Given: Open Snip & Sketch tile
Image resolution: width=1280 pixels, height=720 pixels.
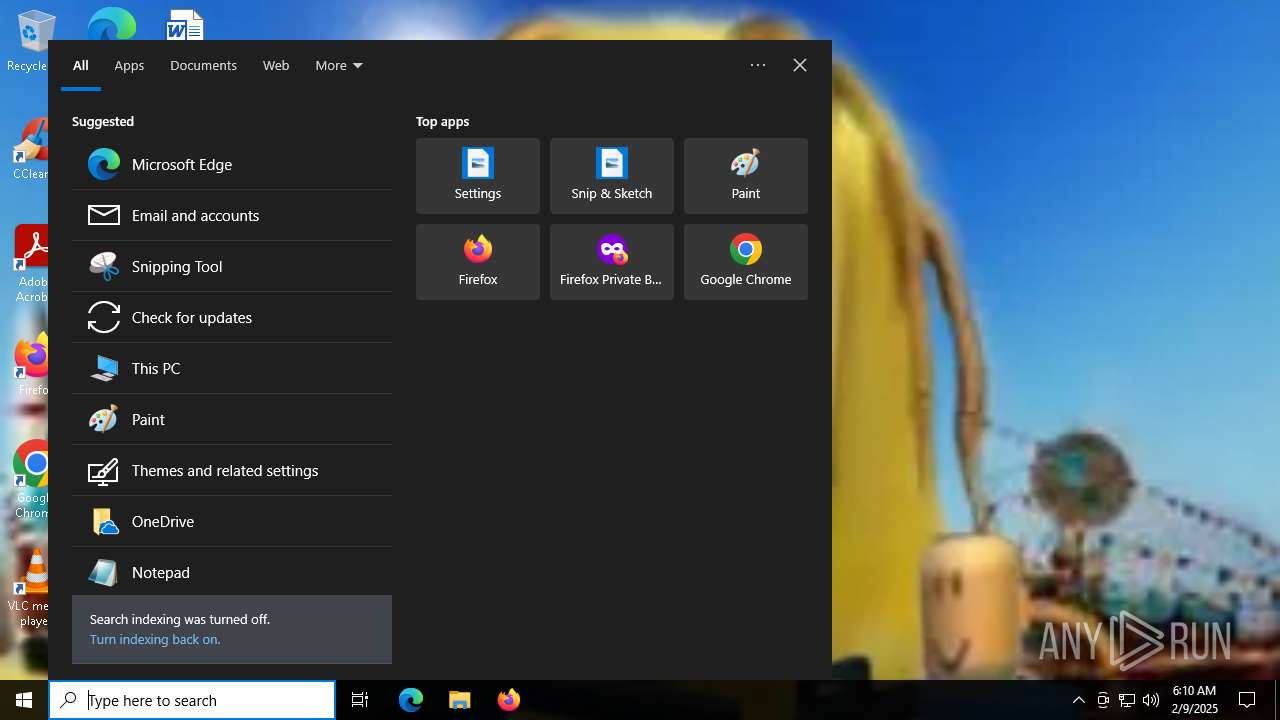Looking at the screenshot, I should 612,176.
